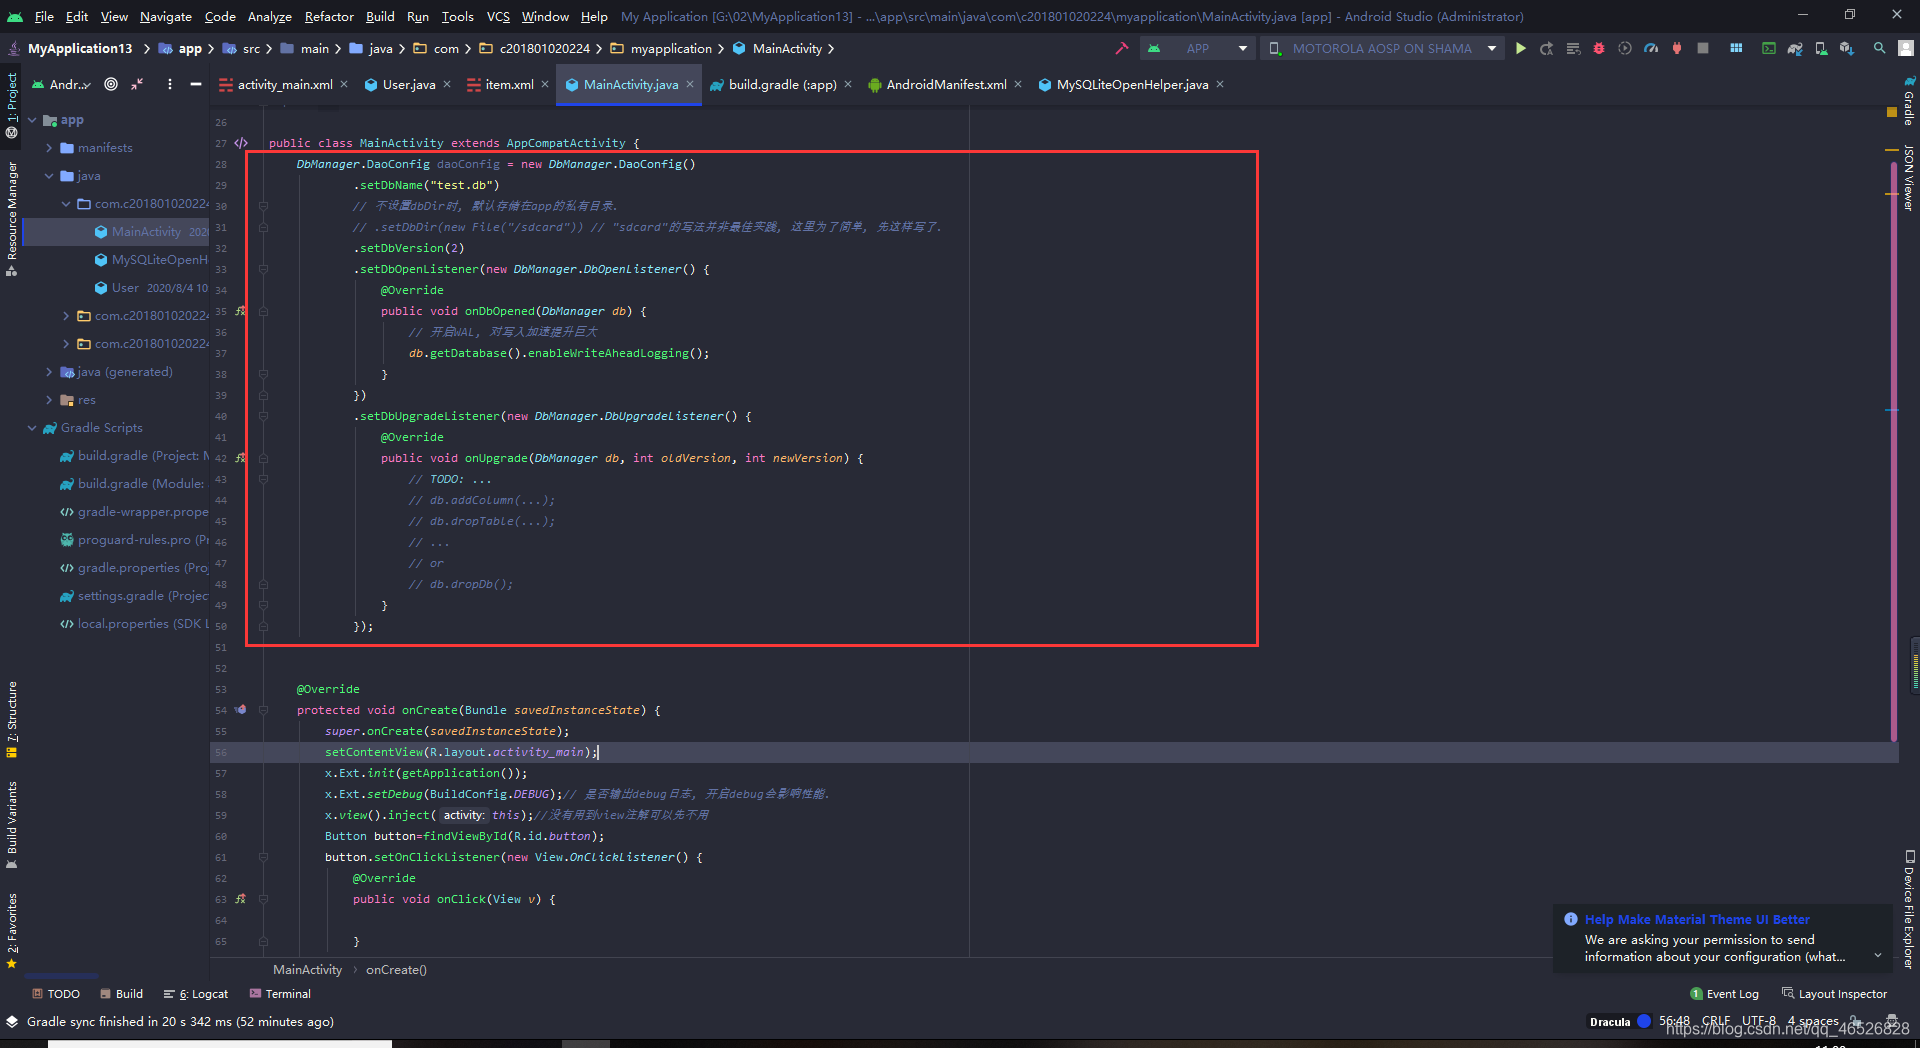The height and width of the screenshot is (1048, 1920).
Task: Click the Apply Code Changes icon
Action: [x=1573, y=48]
